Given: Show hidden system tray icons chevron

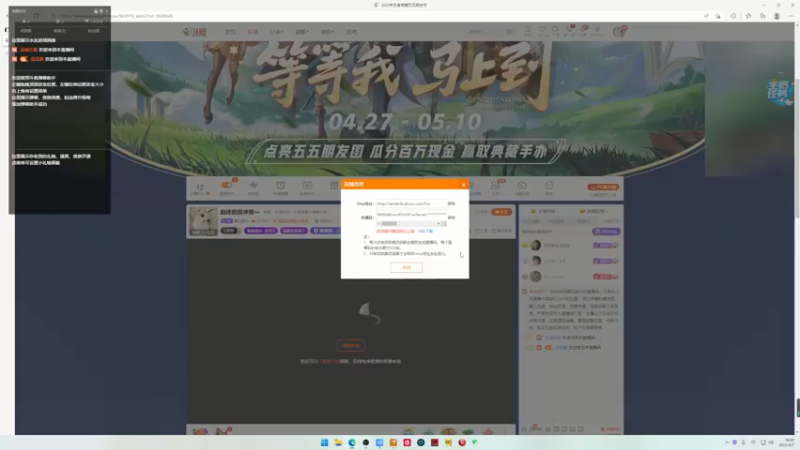Looking at the screenshot, I should click(727, 442).
